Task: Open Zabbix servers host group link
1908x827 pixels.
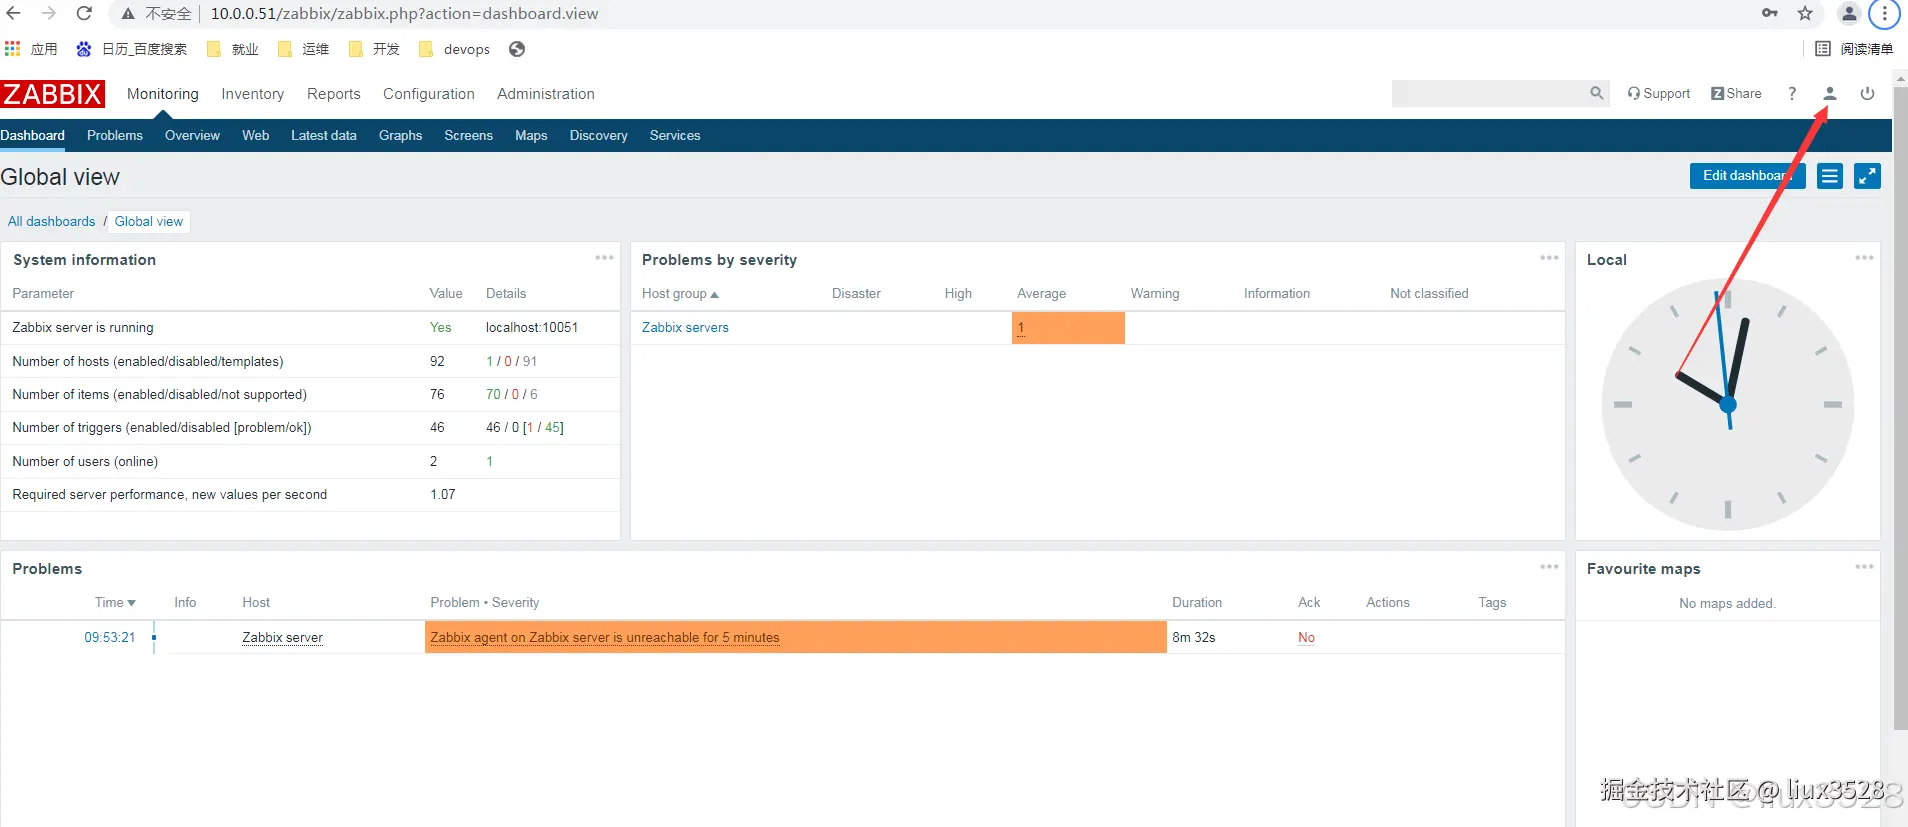Action: 685,327
